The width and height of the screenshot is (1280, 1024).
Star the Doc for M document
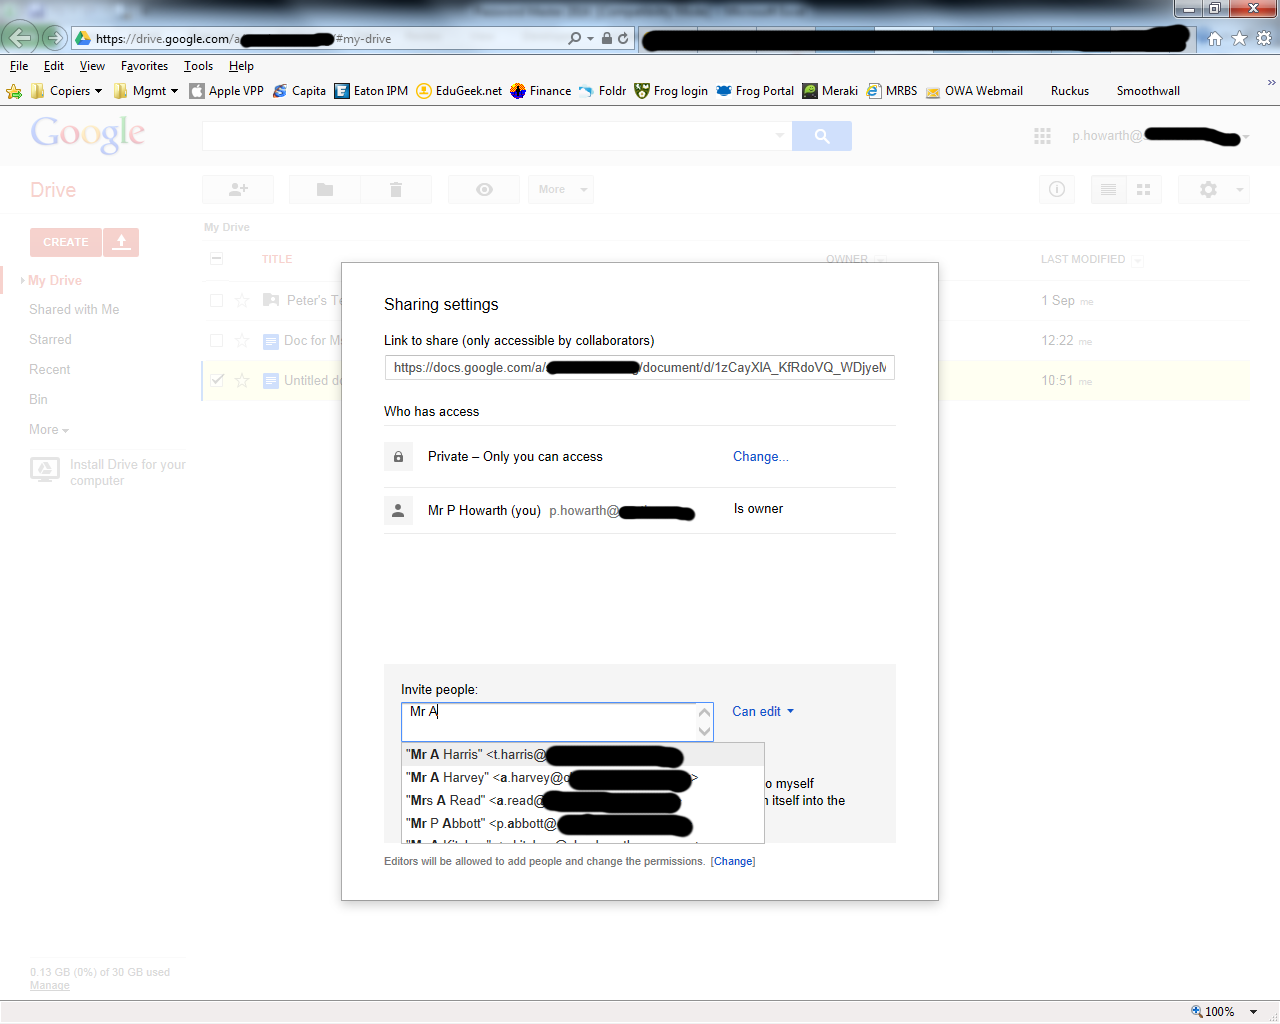pyautogui.click(x=241, y=341)
